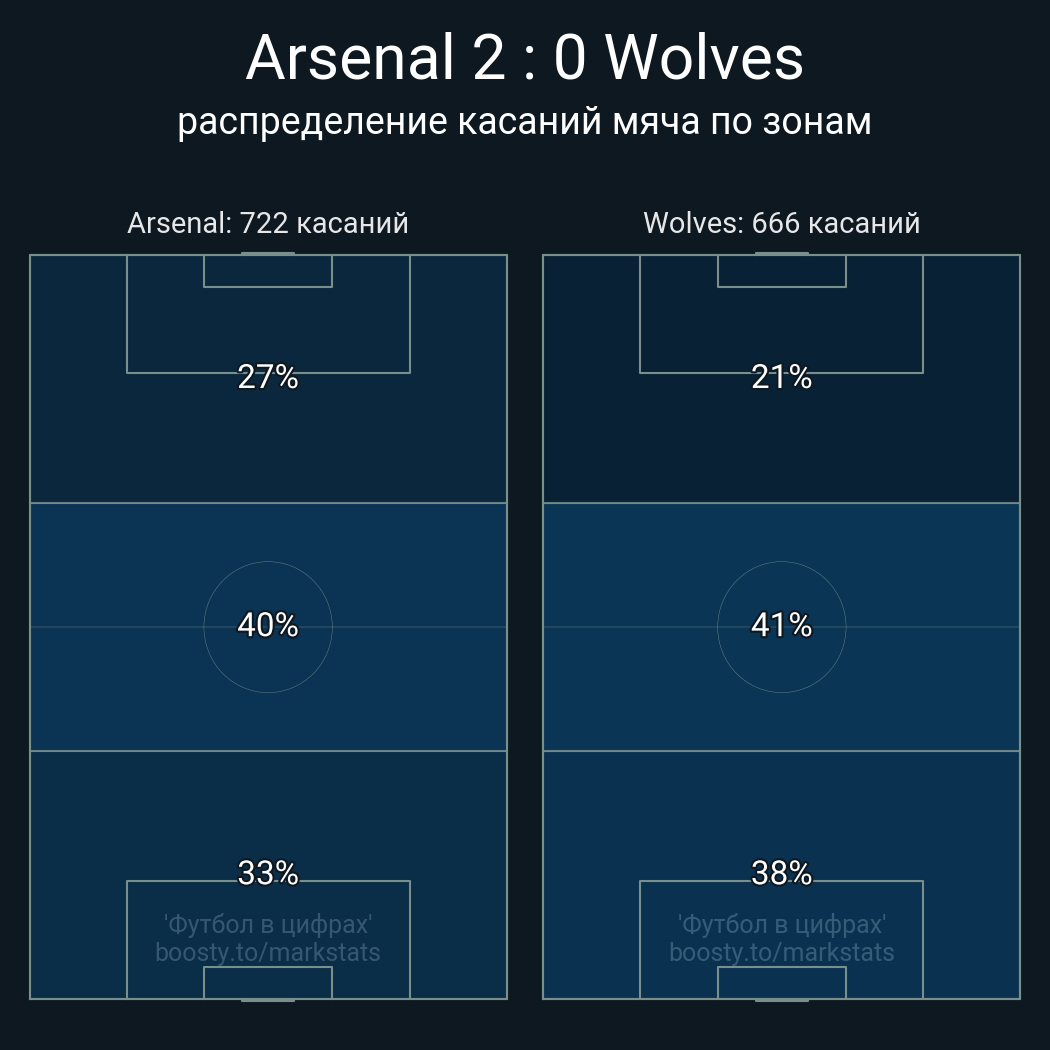1050x1050 pixels.
Task: Select the bottom six-yard box on Wolves pitch
Action: coord(781,982)
